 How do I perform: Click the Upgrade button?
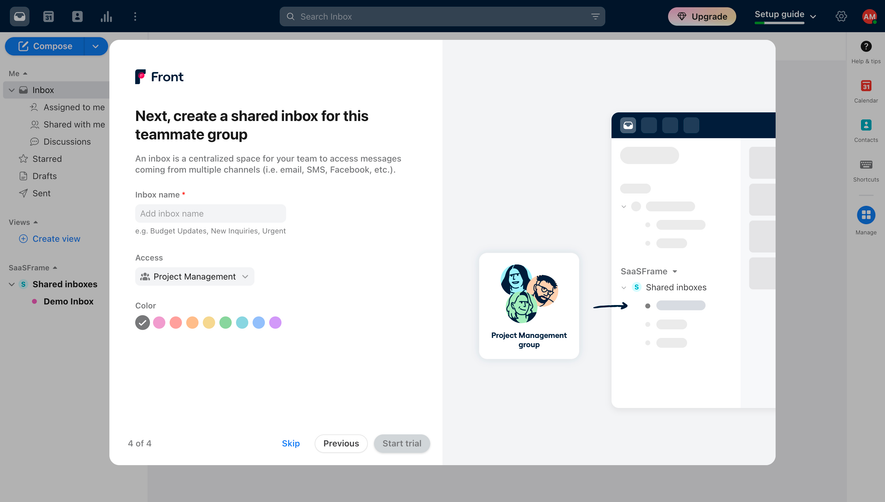[702, 16]
